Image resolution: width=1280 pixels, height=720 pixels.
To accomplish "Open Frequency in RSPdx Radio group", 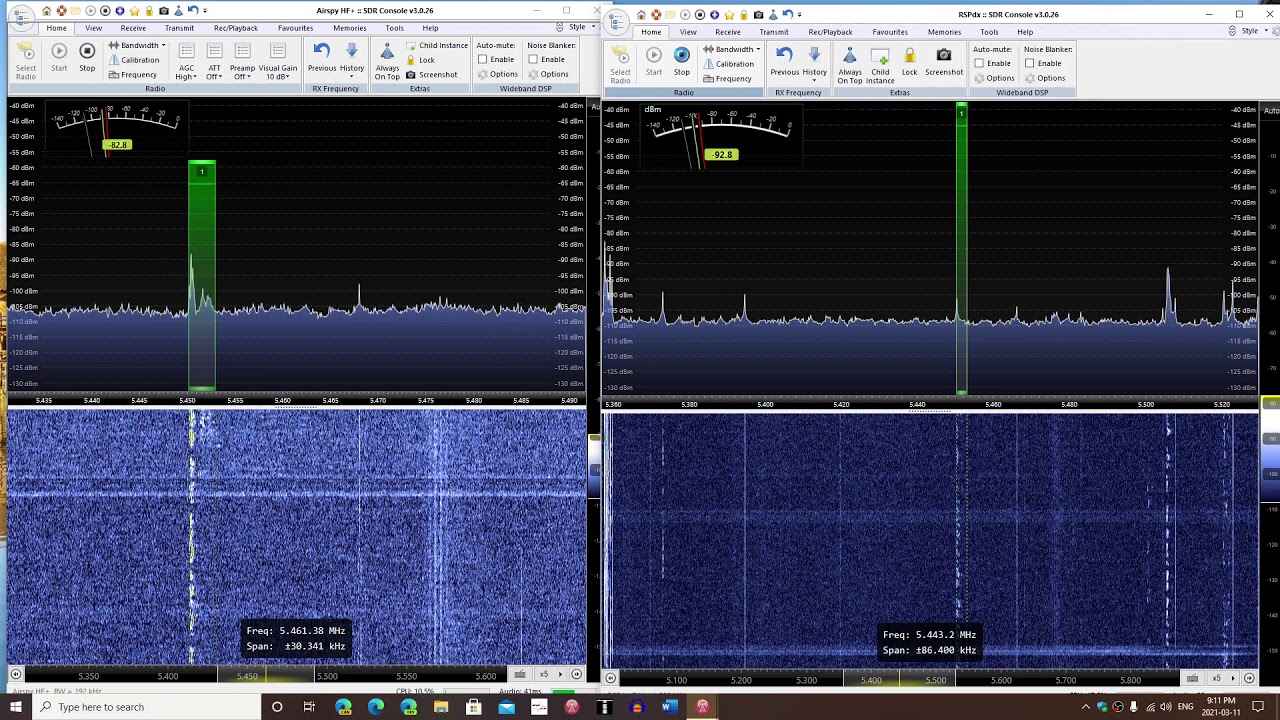I will (727, 79).
